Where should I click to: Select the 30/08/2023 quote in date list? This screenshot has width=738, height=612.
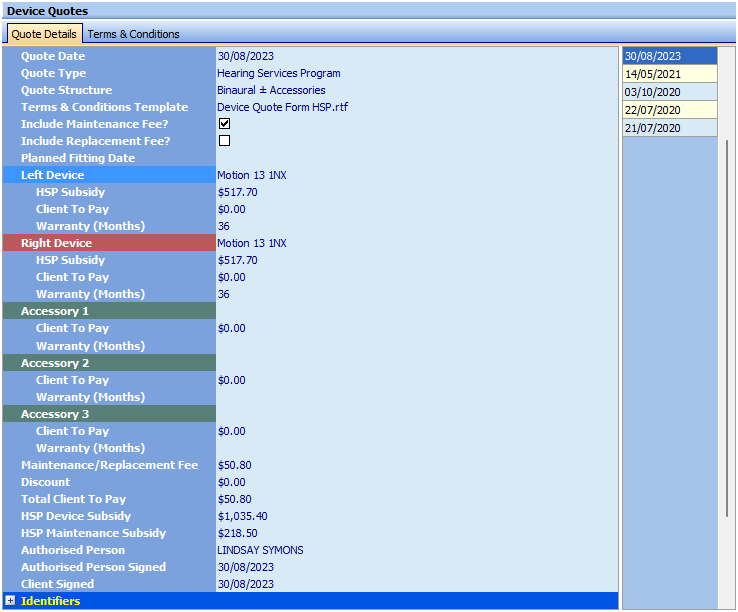pyautogui.click(x=669, y=56)
